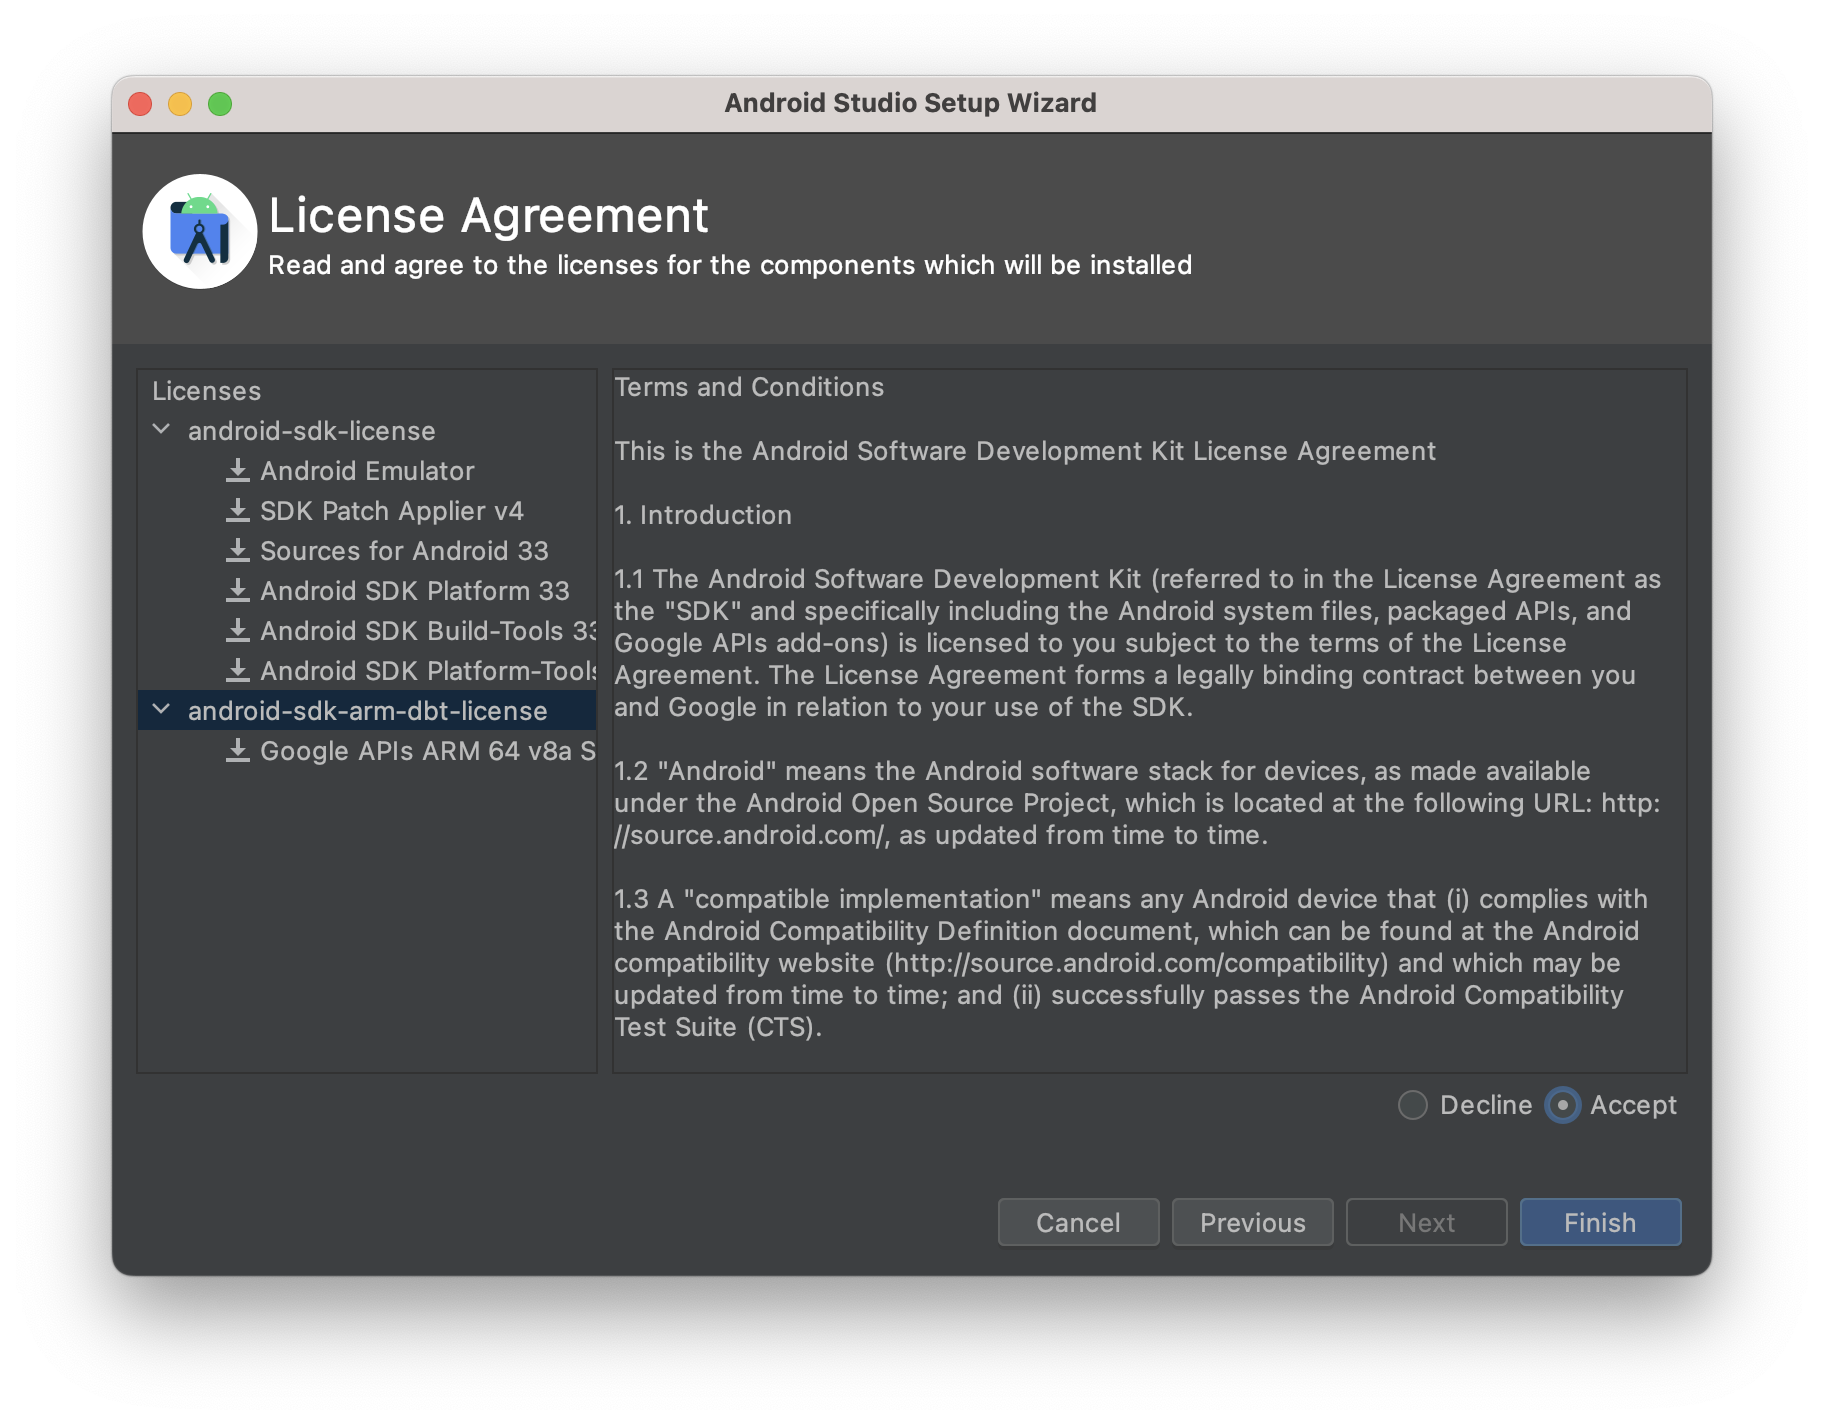The width and height of the screenshot is (1824, 1424).
Task: Click the Cancel button
Action: [1078, 1222]
